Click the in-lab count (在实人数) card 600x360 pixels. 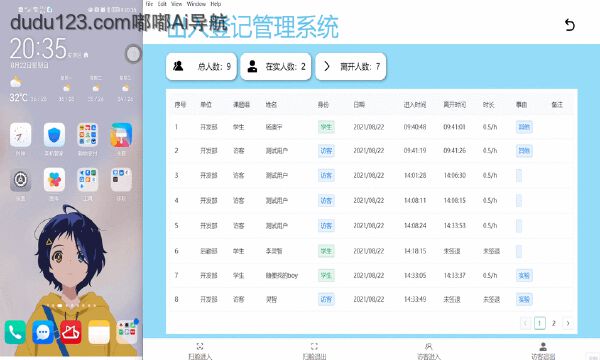276,67
